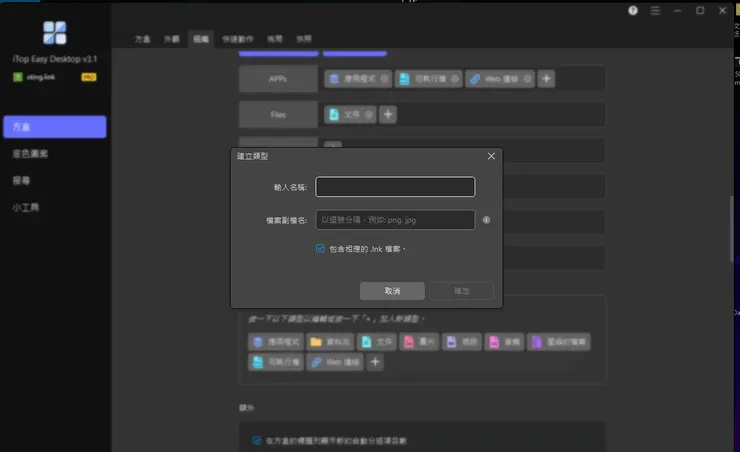
Task: Select the pink 圖片 image type
Action: [x=419, y=342]
